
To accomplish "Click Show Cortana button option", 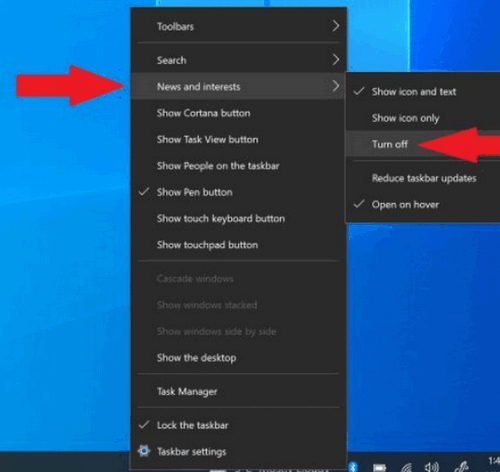I will [238, 113].
